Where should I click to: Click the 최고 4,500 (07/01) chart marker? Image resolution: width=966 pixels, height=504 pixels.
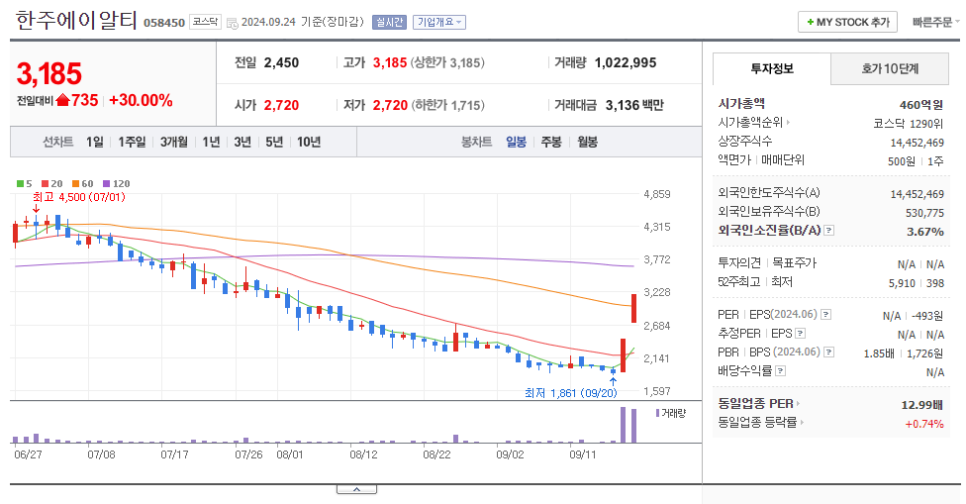[79, 197]
